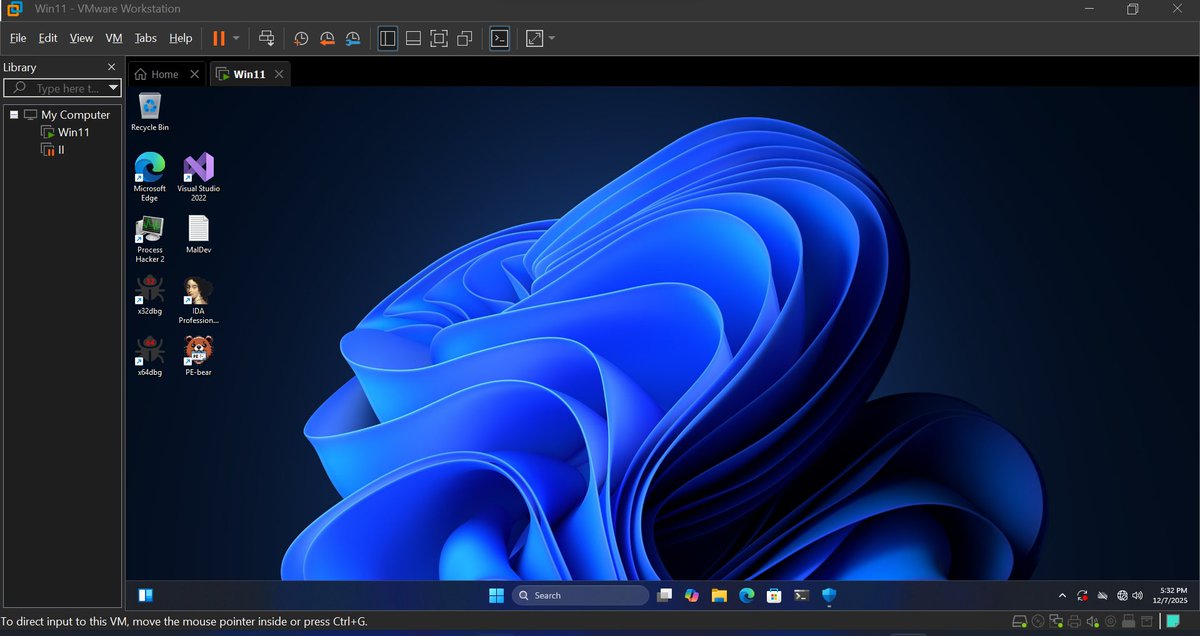Open the Help menu

[x=181, y=38]
